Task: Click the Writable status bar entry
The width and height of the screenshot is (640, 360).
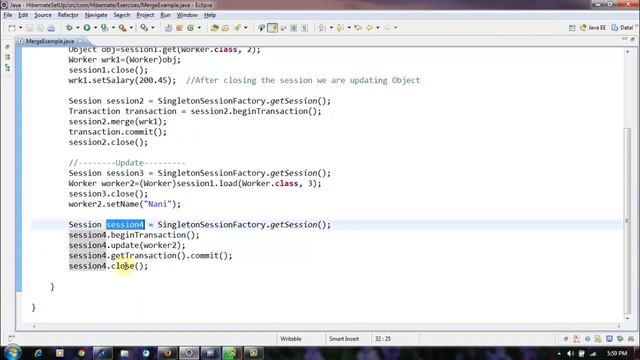Action: [291, 339]
